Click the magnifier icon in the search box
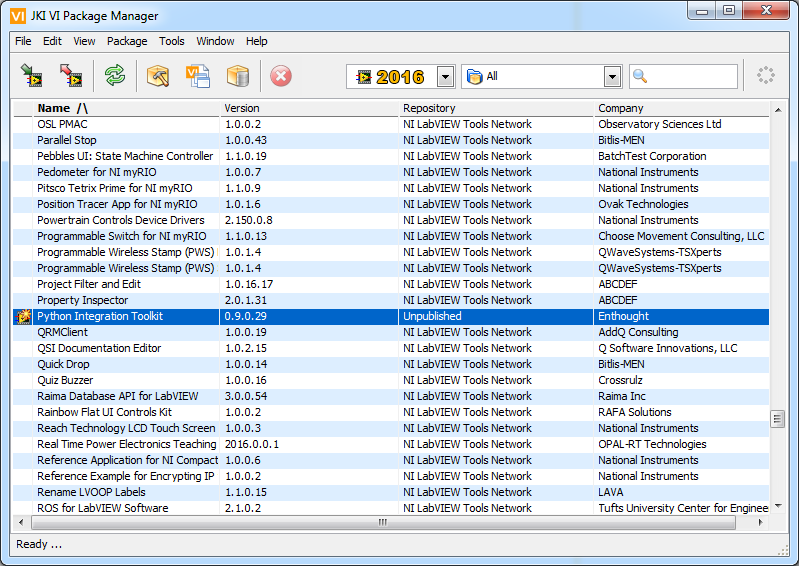The image size is (799, 566). [640, 76]
